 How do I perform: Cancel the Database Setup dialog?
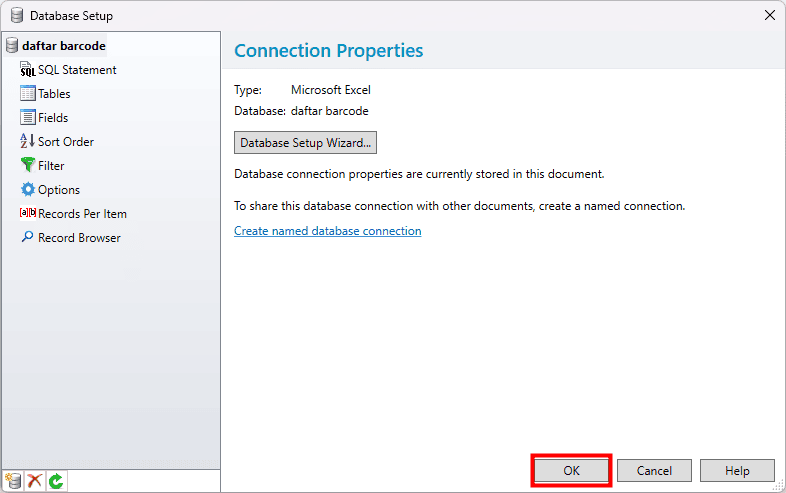point(654,470)
